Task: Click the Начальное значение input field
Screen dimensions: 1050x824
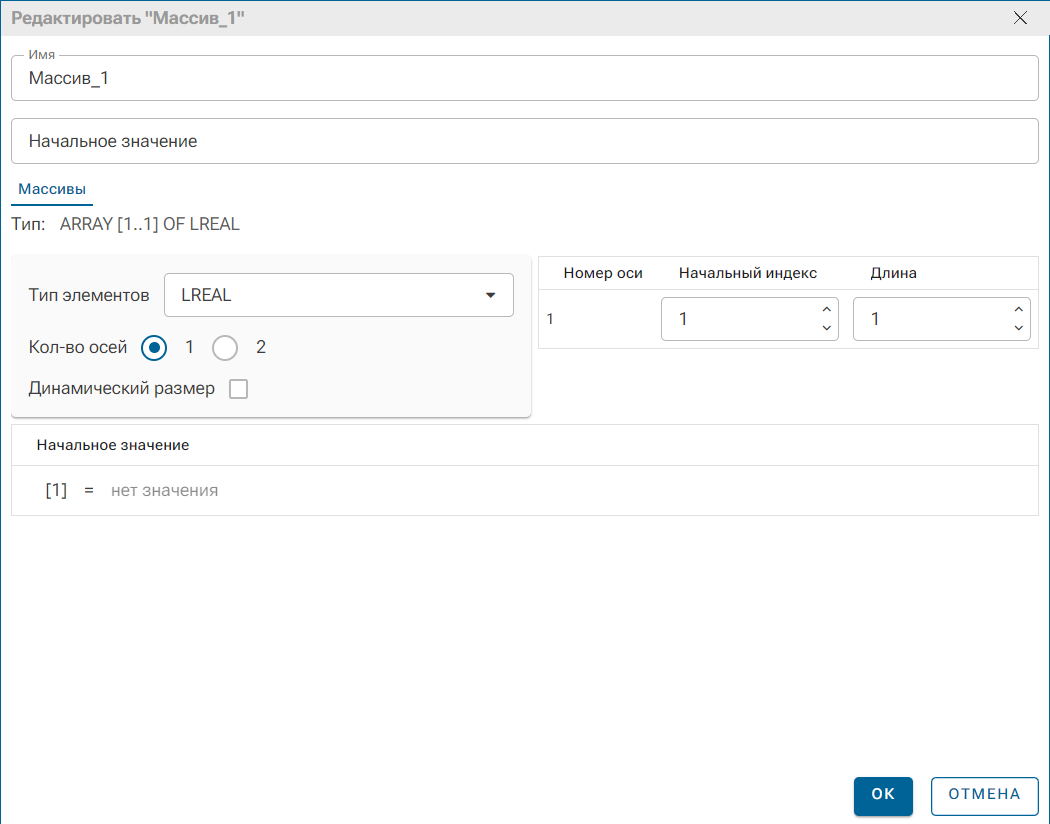Action: (x=524, y=141)
